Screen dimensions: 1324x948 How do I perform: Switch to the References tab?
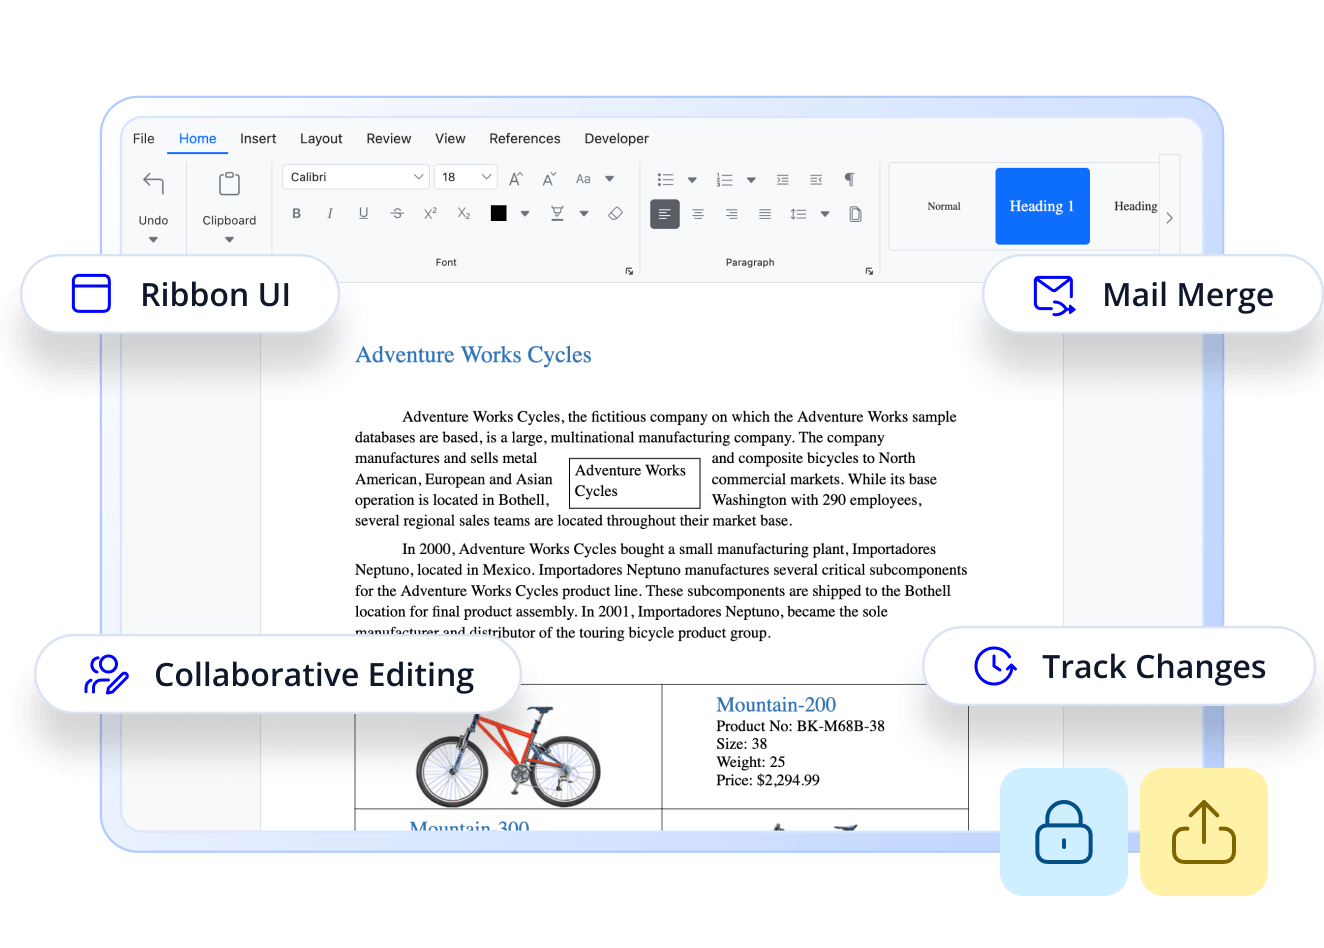[524, 139]
